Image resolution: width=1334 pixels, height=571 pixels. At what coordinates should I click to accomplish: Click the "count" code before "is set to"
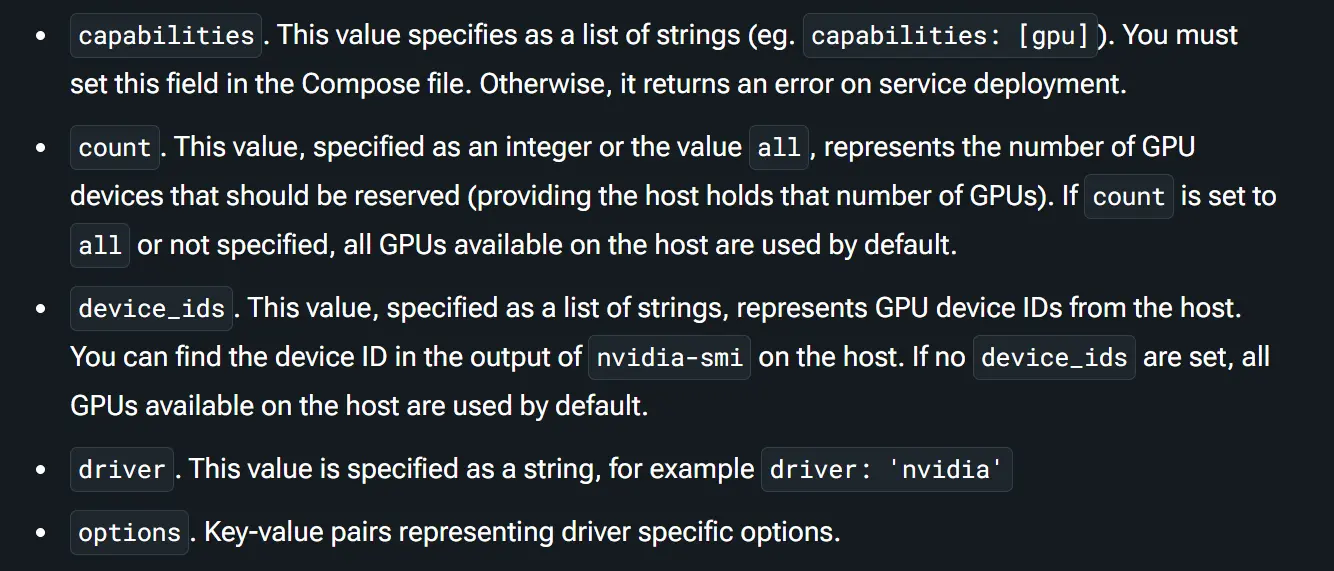pyautogui.click(x=1129, y=197)
